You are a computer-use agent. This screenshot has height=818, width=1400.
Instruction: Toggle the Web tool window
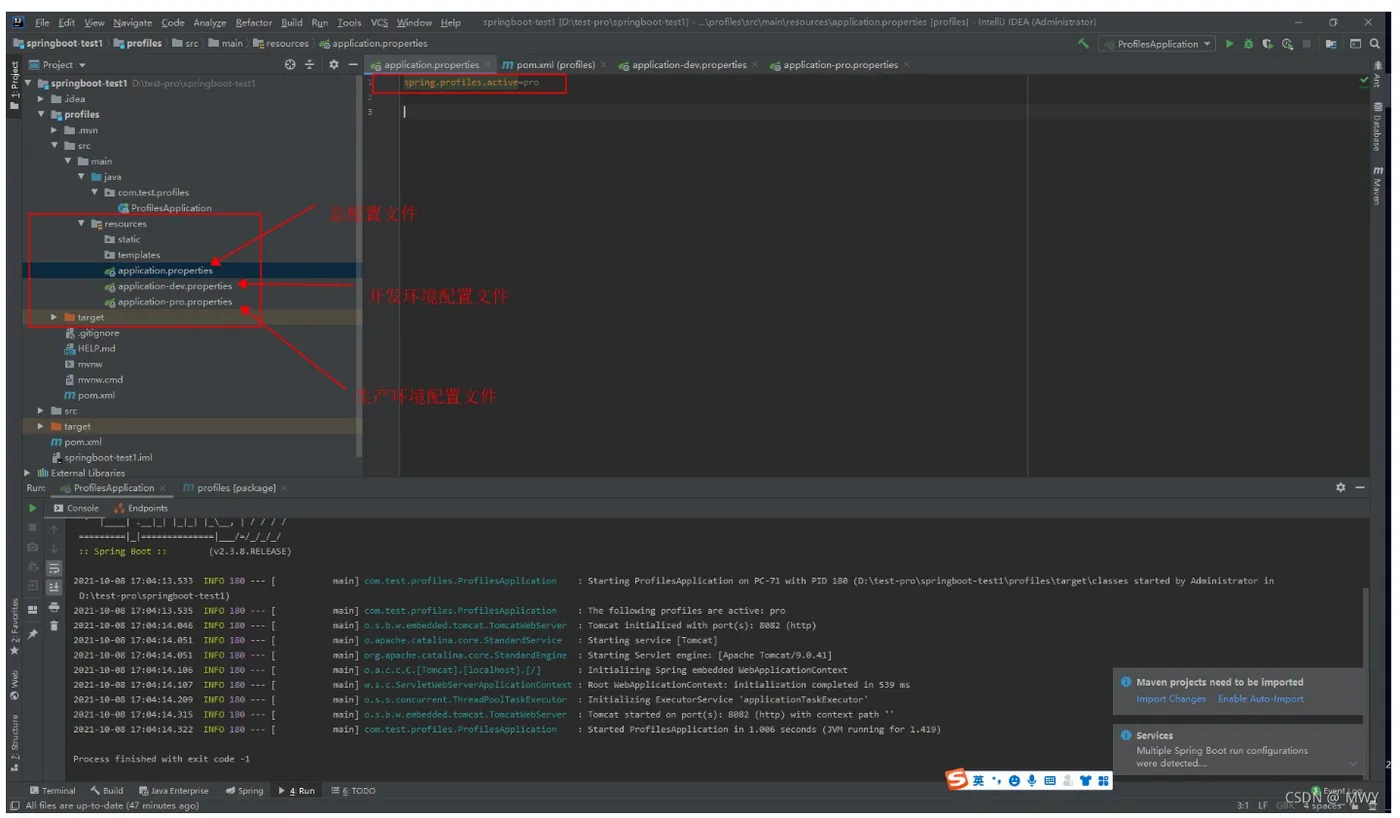pyautogui.click(x=14, y=685)
